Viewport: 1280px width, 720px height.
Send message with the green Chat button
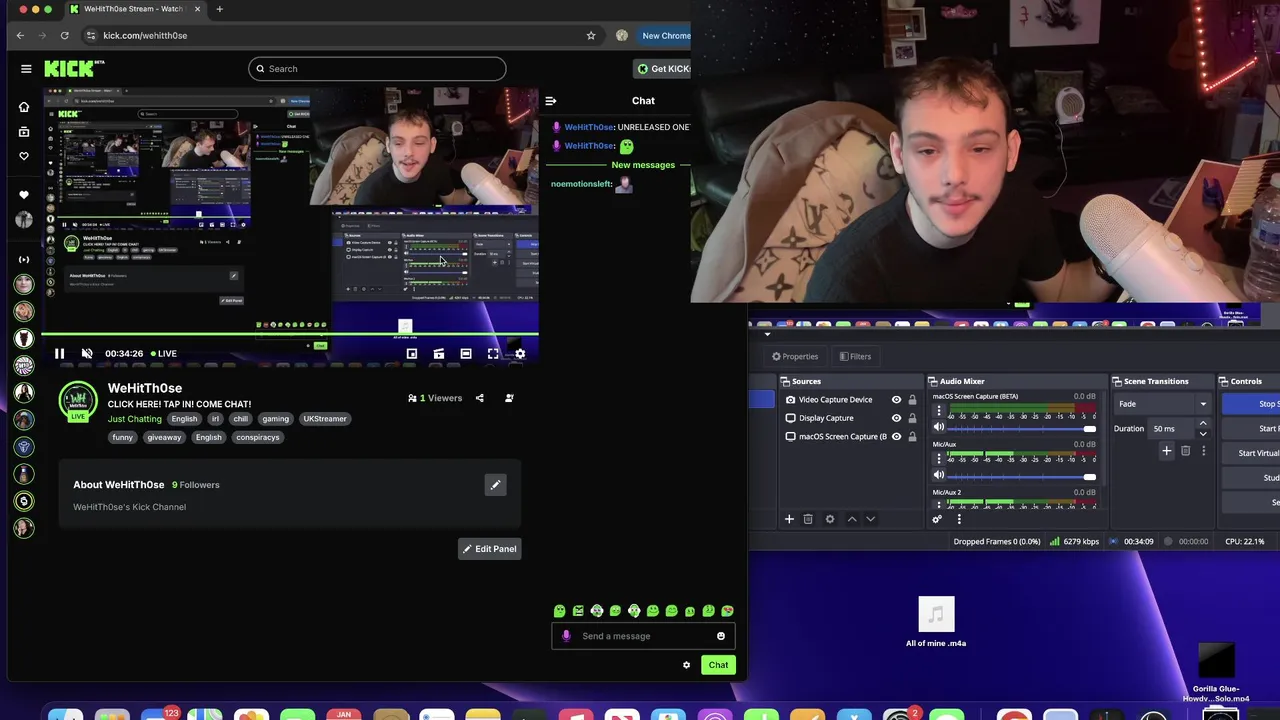(x=718, y=665)
